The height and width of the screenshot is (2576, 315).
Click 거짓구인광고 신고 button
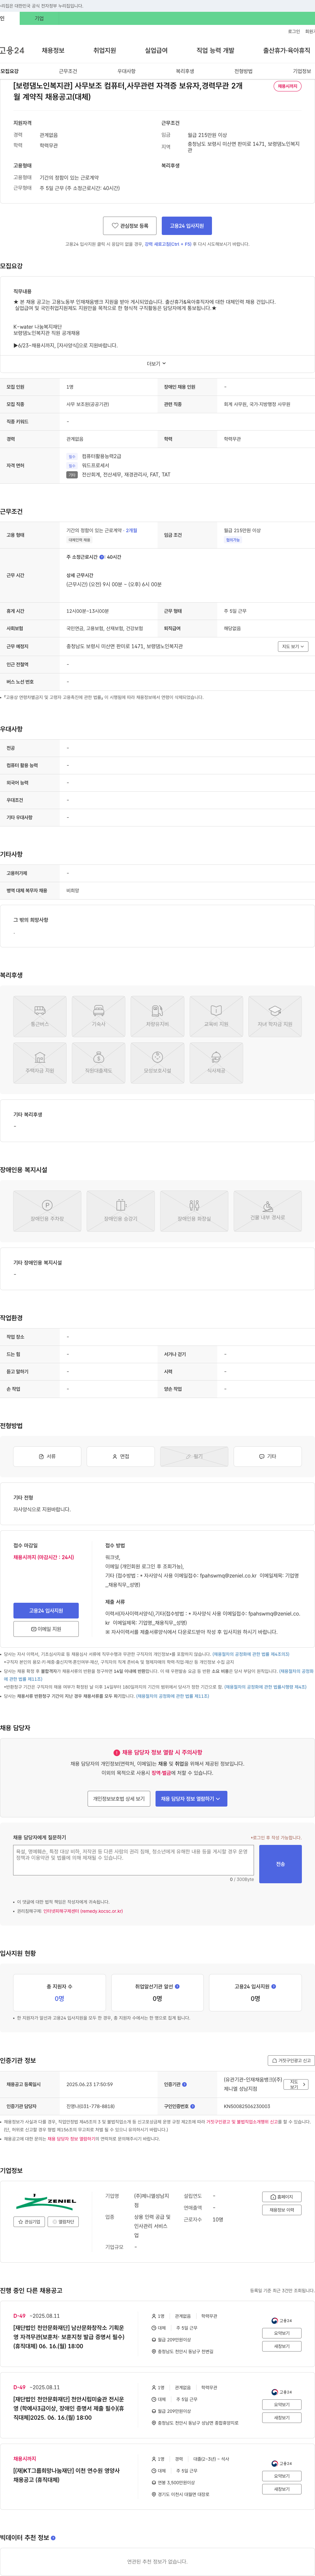click(x=291, y=2060)
